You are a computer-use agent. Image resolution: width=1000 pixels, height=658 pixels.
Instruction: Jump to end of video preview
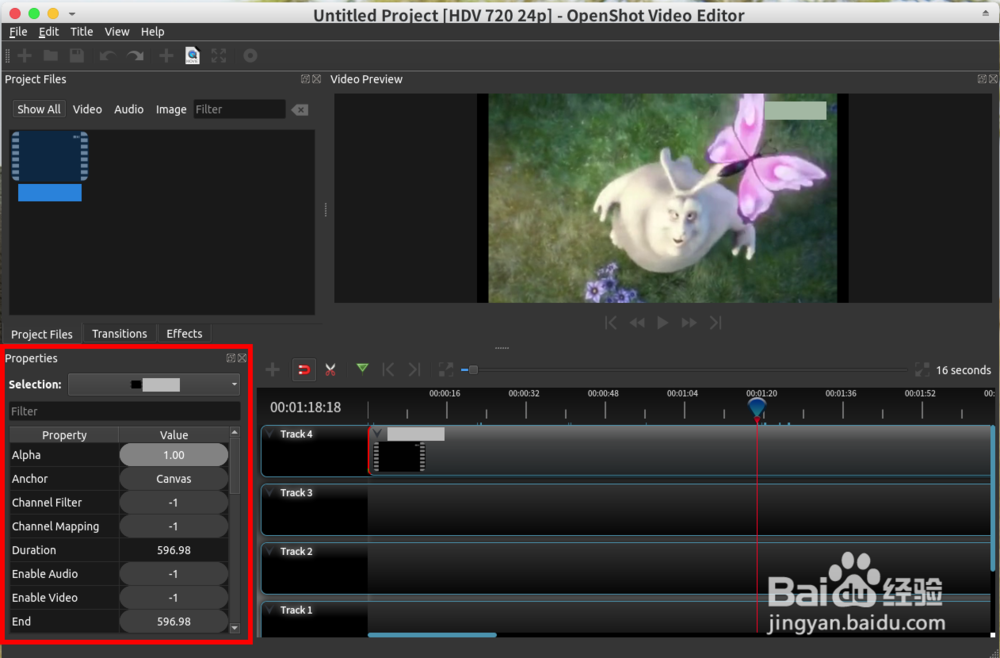click(x=716, y=323)
